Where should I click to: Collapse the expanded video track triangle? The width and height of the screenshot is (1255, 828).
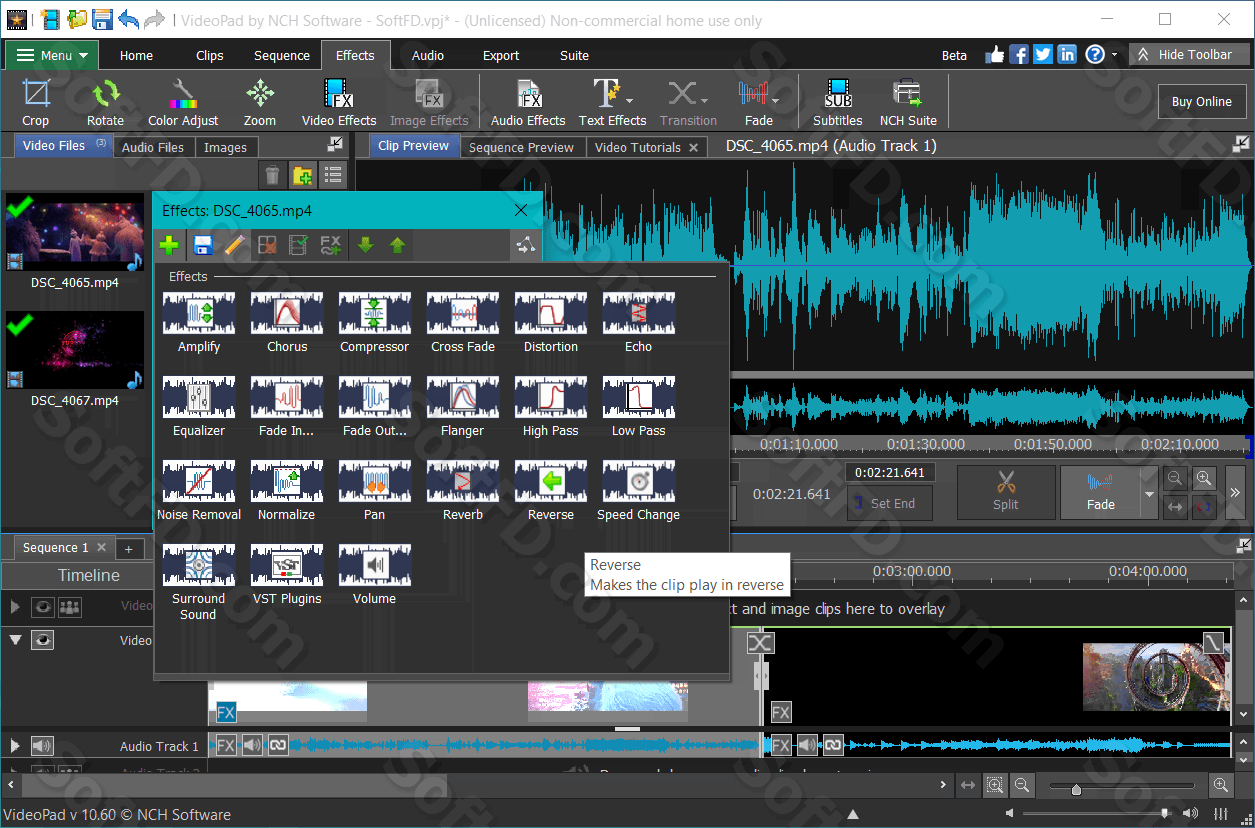15,640
